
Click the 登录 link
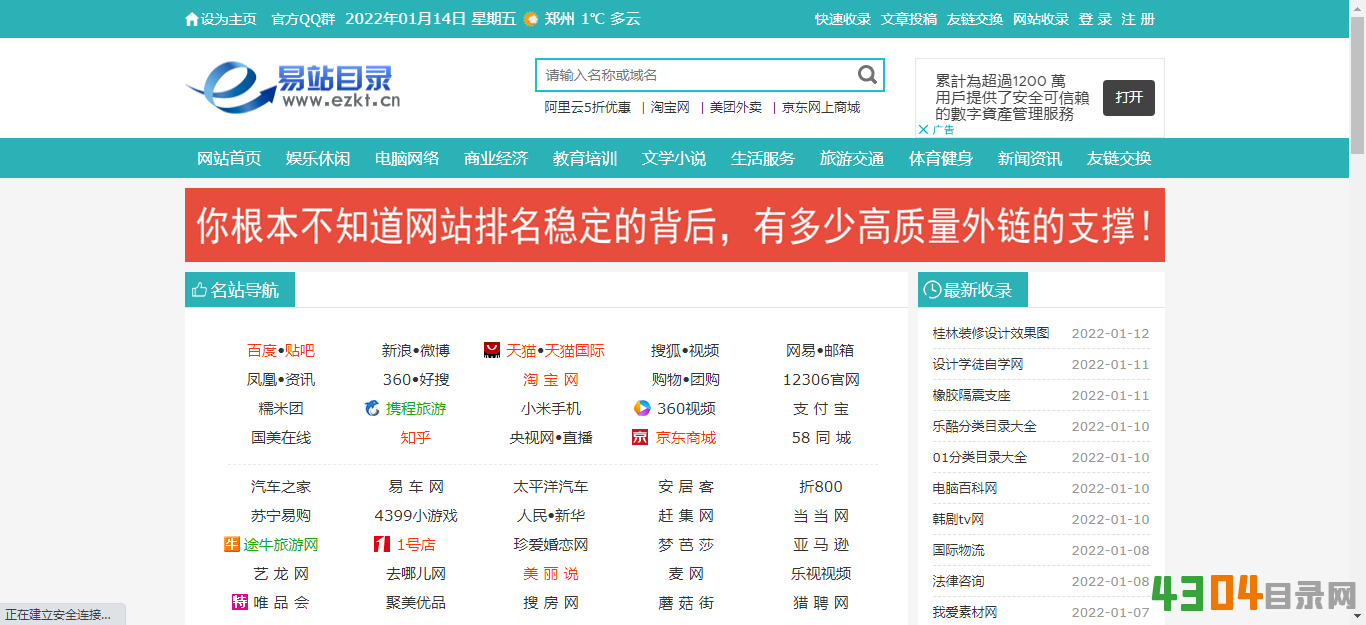(1096, 19)
